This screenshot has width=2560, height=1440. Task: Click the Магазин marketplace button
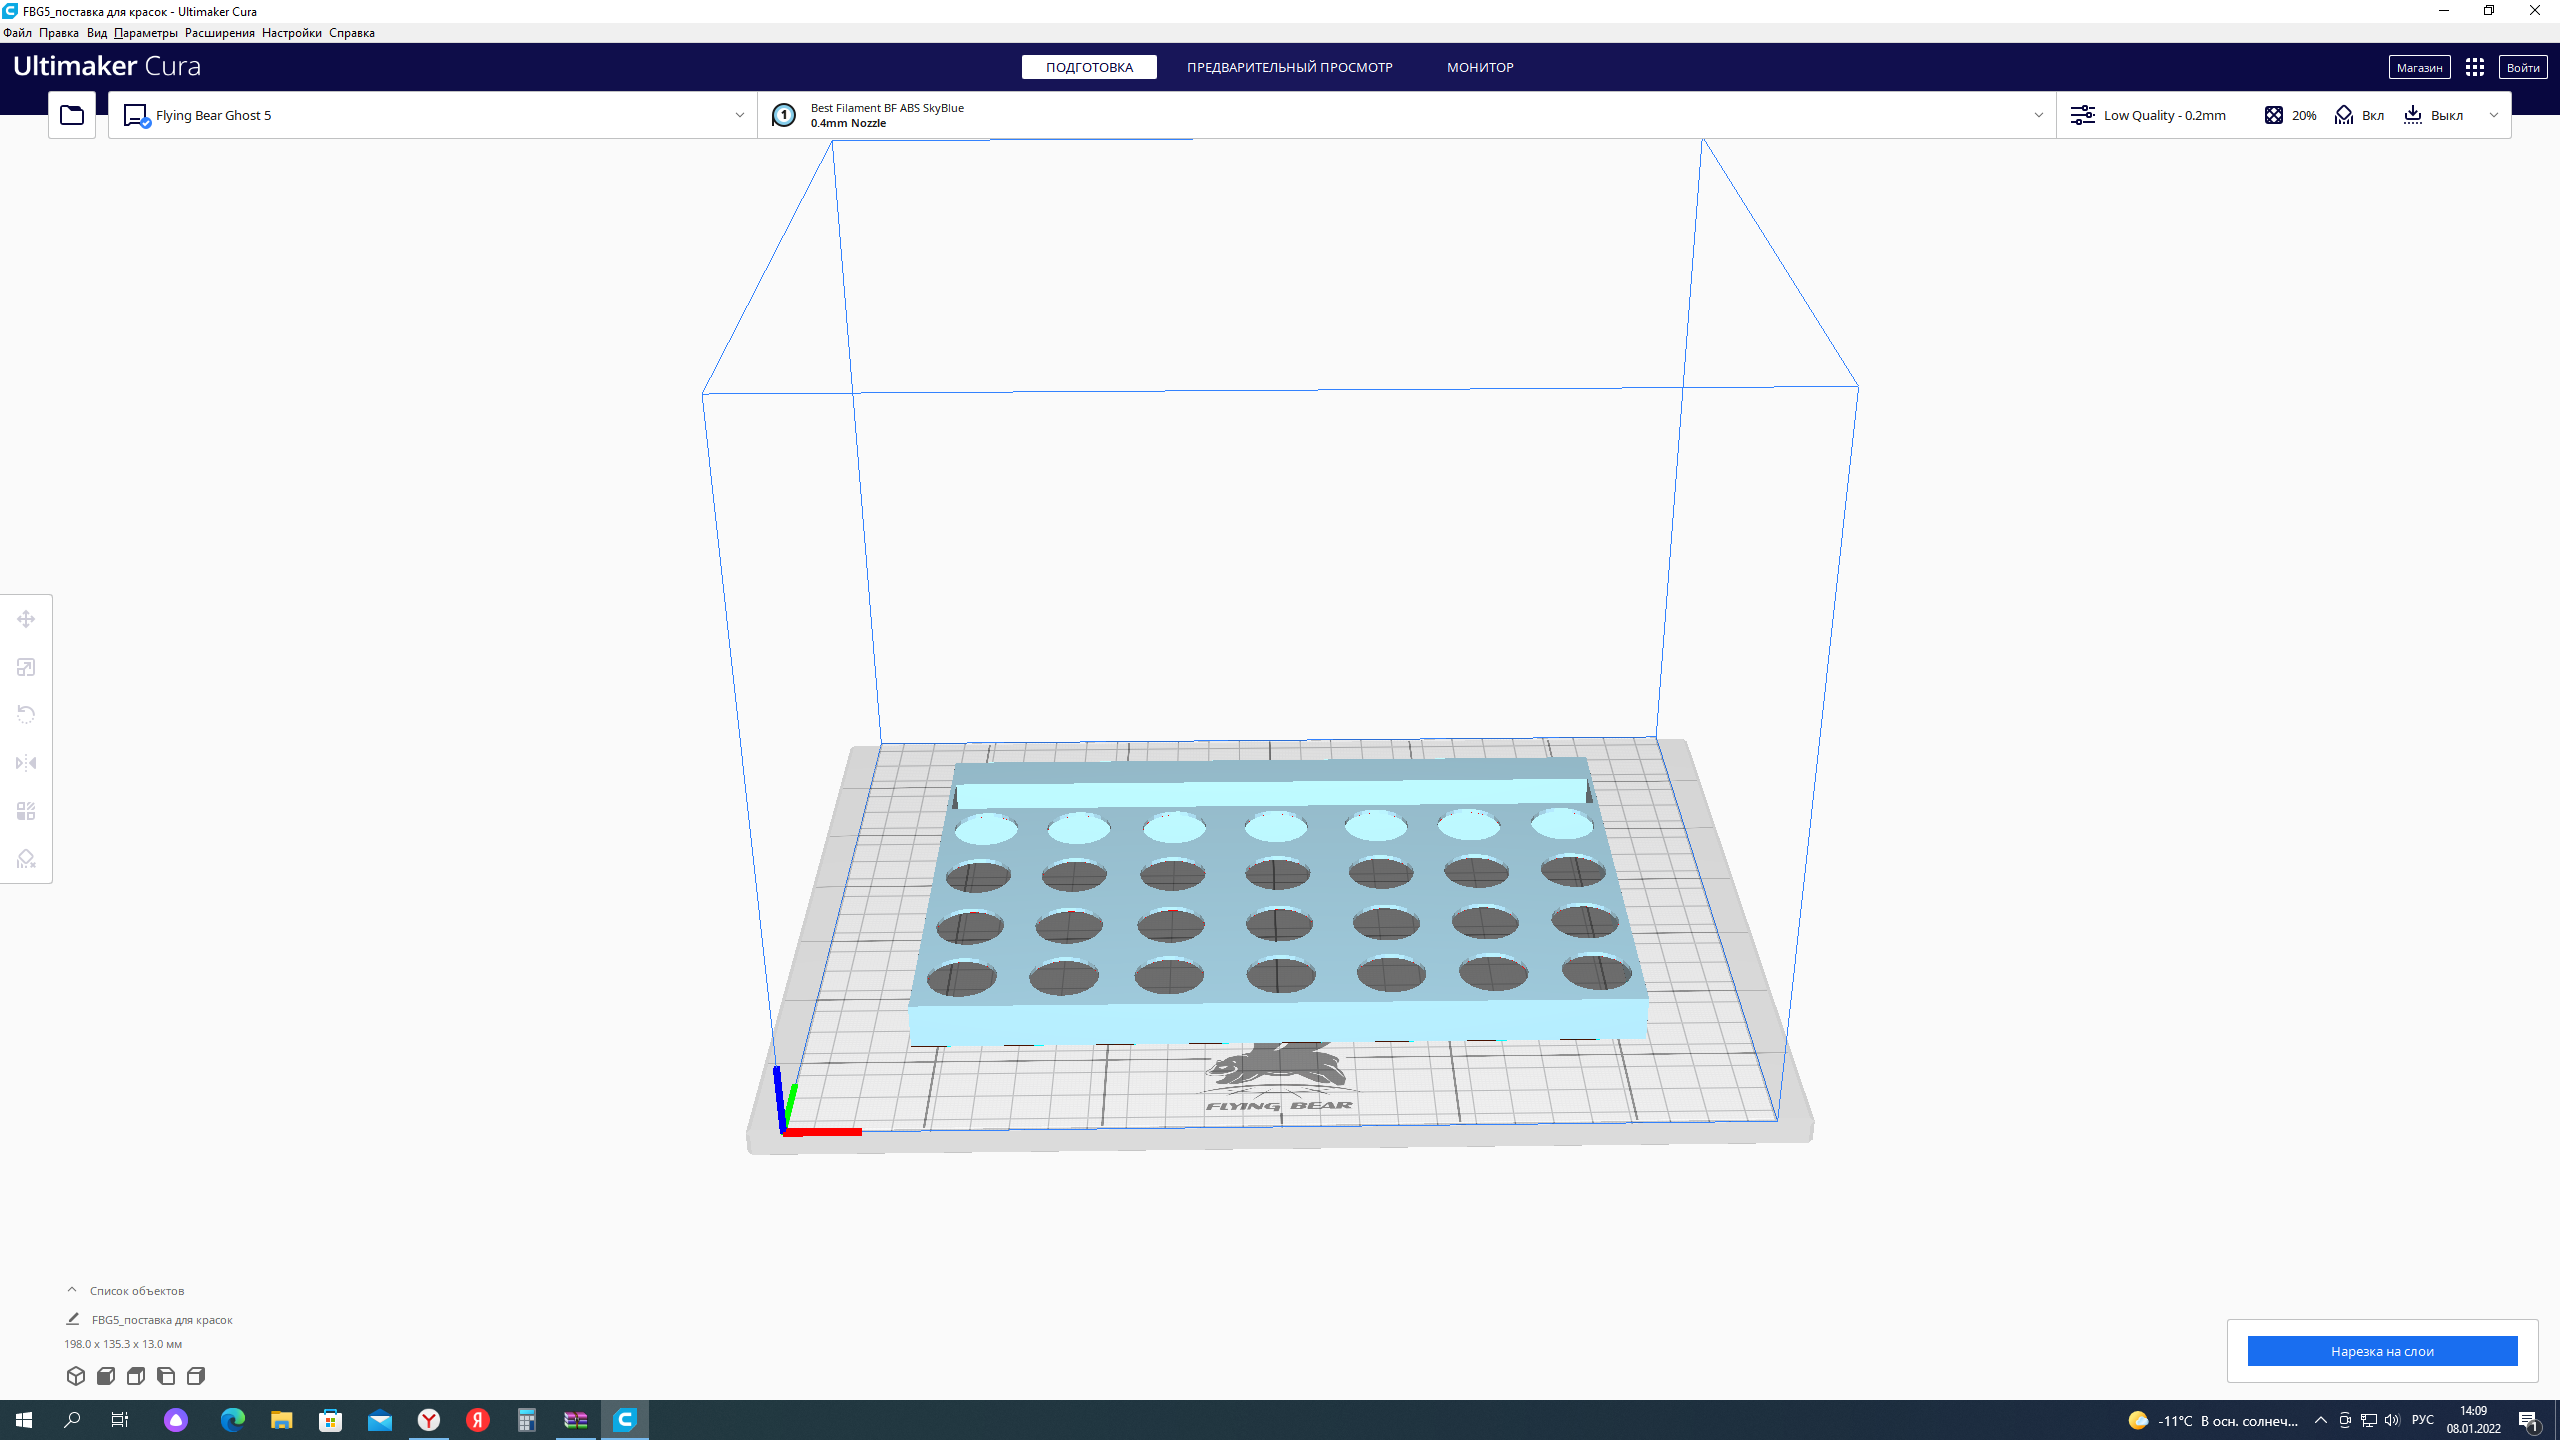[x=2419, y=67]
